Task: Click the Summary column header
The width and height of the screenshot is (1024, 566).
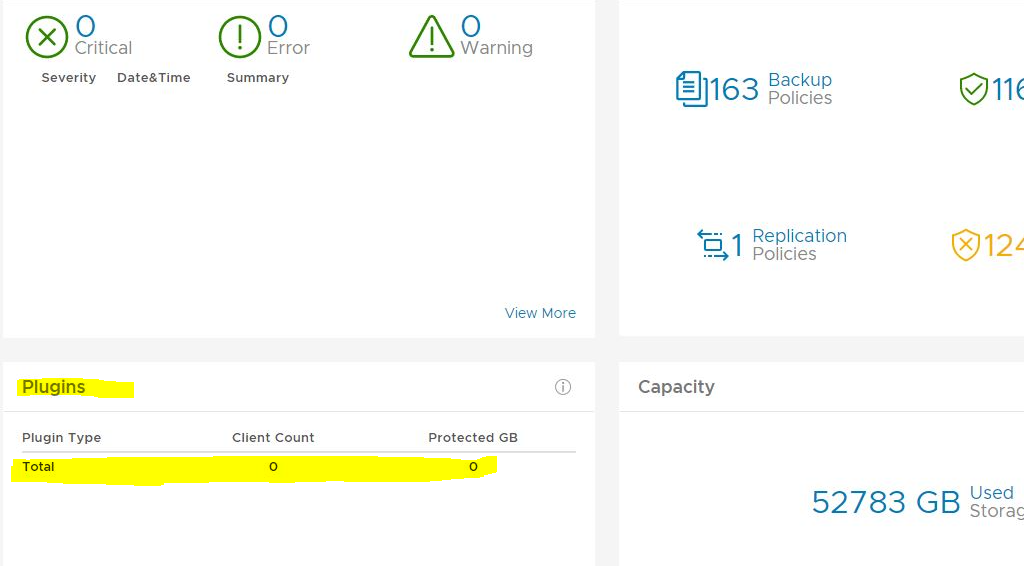Action: 258,78
